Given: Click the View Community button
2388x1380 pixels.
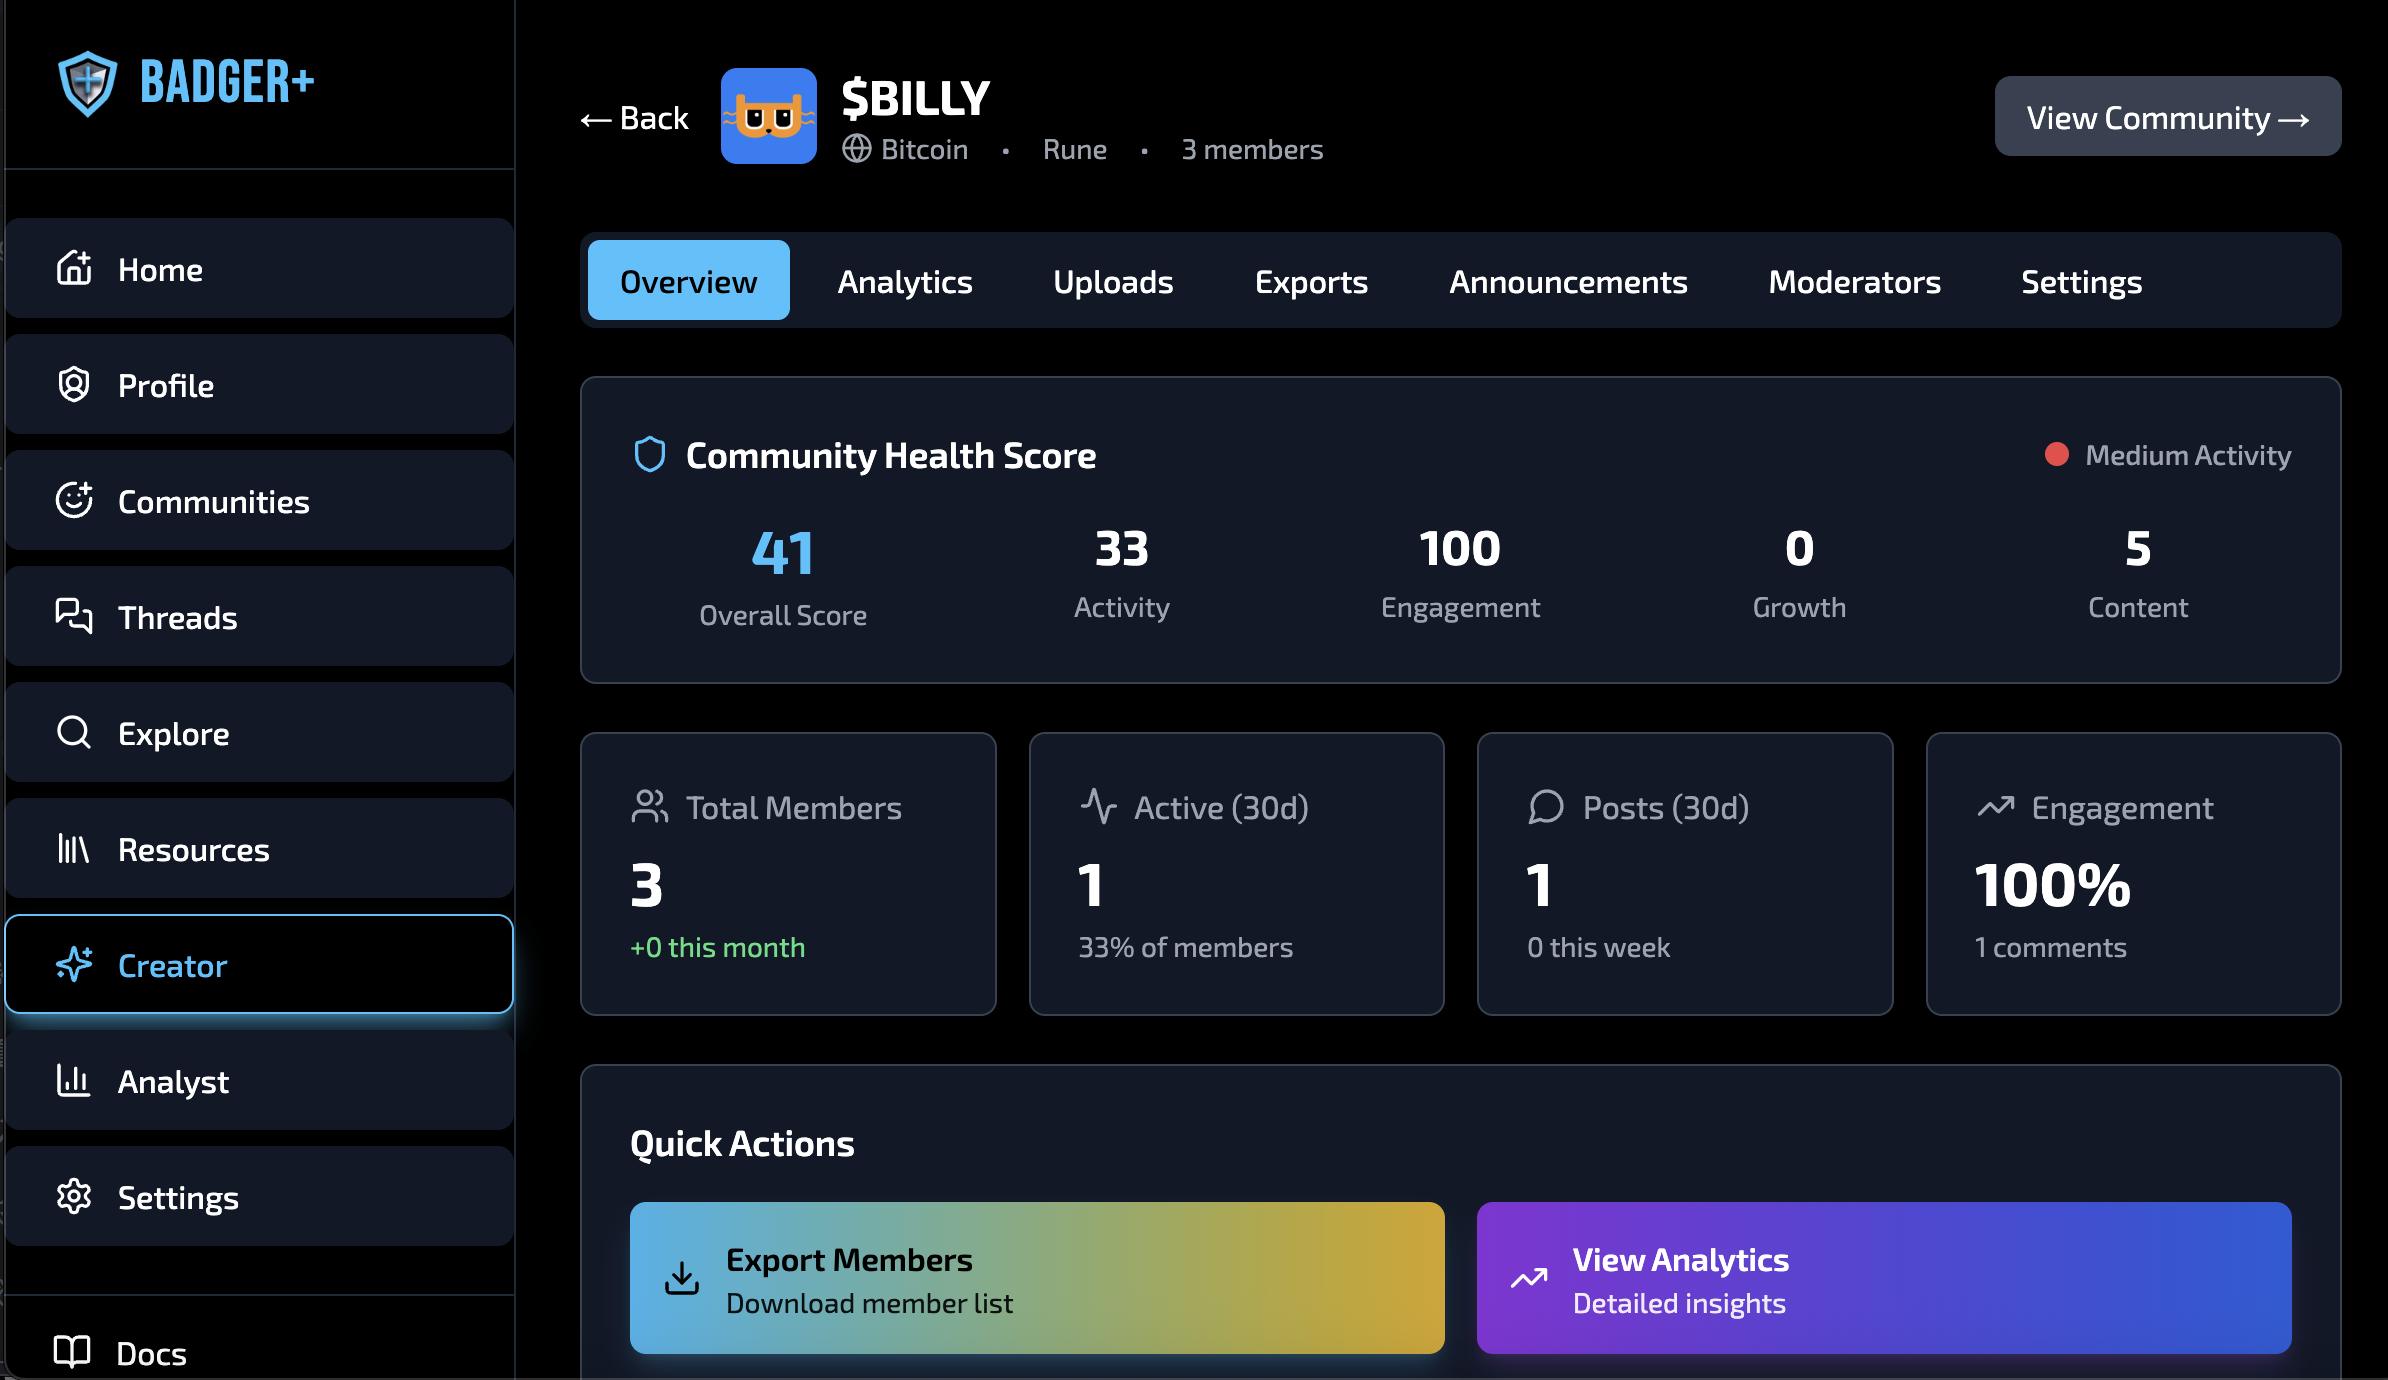Looking at the screenshot, I should (x=2167, y=117).
